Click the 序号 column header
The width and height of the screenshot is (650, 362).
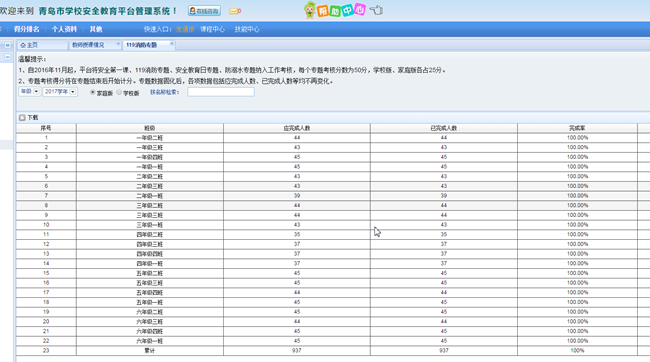pos(46,128)
